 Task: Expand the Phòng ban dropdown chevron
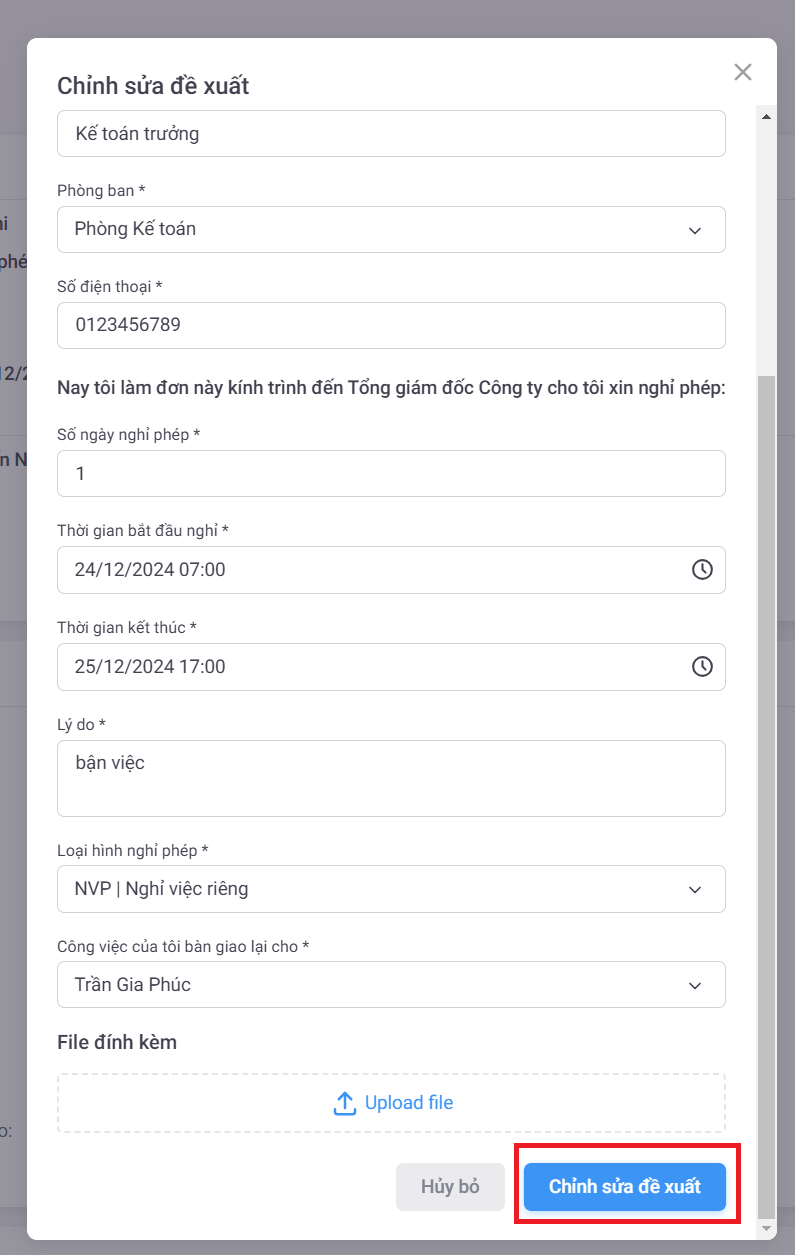(x=695, y=230)
